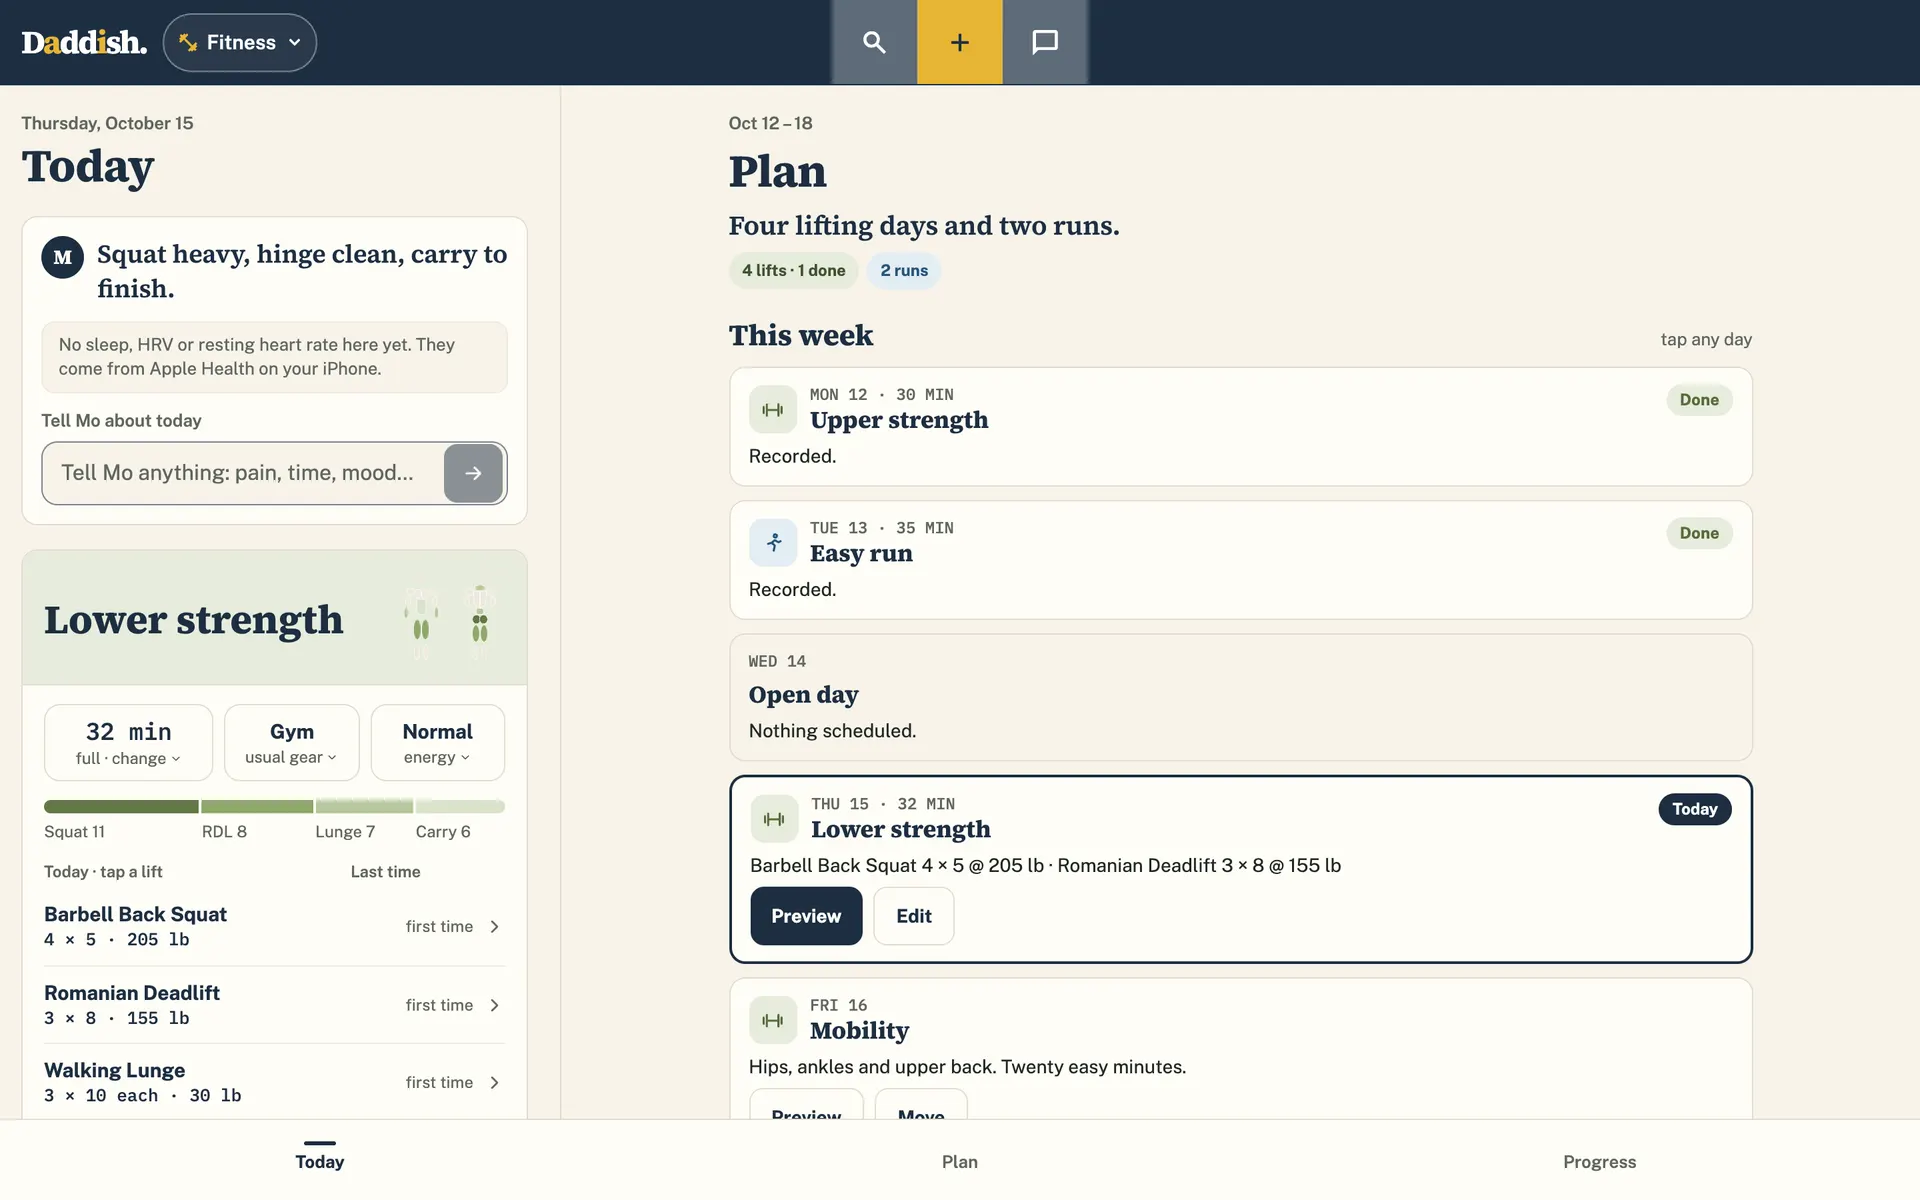Open Friday Mobility title
Screen dimensions: 1920x1200
859,1030
